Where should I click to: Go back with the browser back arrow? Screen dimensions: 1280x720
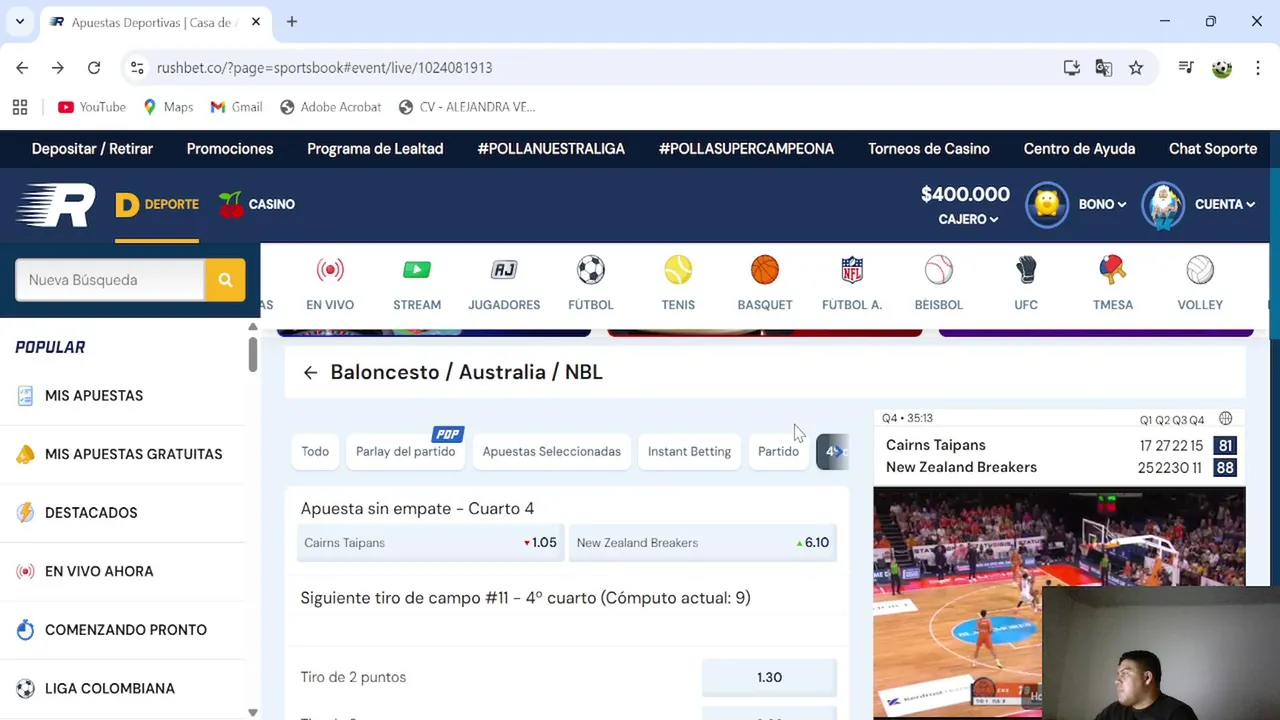pos(22,68)
